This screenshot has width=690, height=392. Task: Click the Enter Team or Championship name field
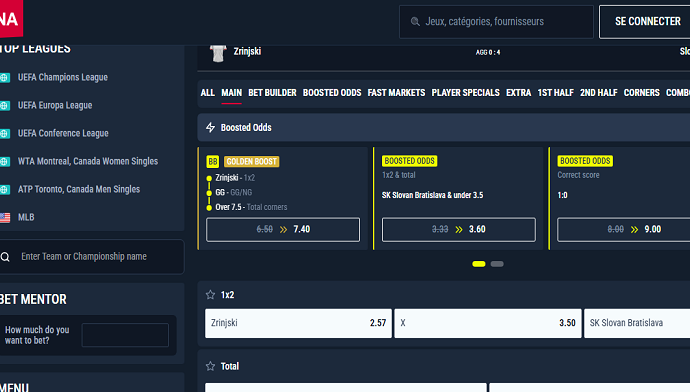[92, 256]
